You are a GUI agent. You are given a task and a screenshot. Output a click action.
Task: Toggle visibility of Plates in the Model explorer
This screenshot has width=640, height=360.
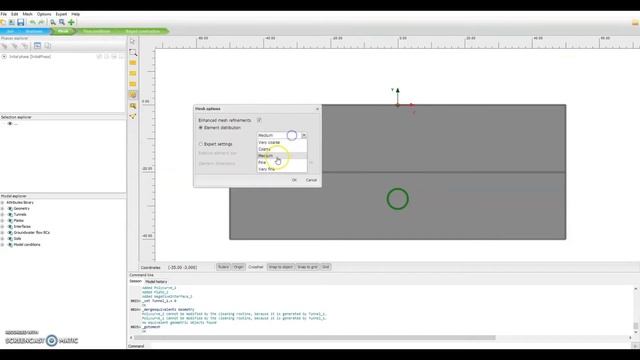pyautogui.click(x=10, y=220)
